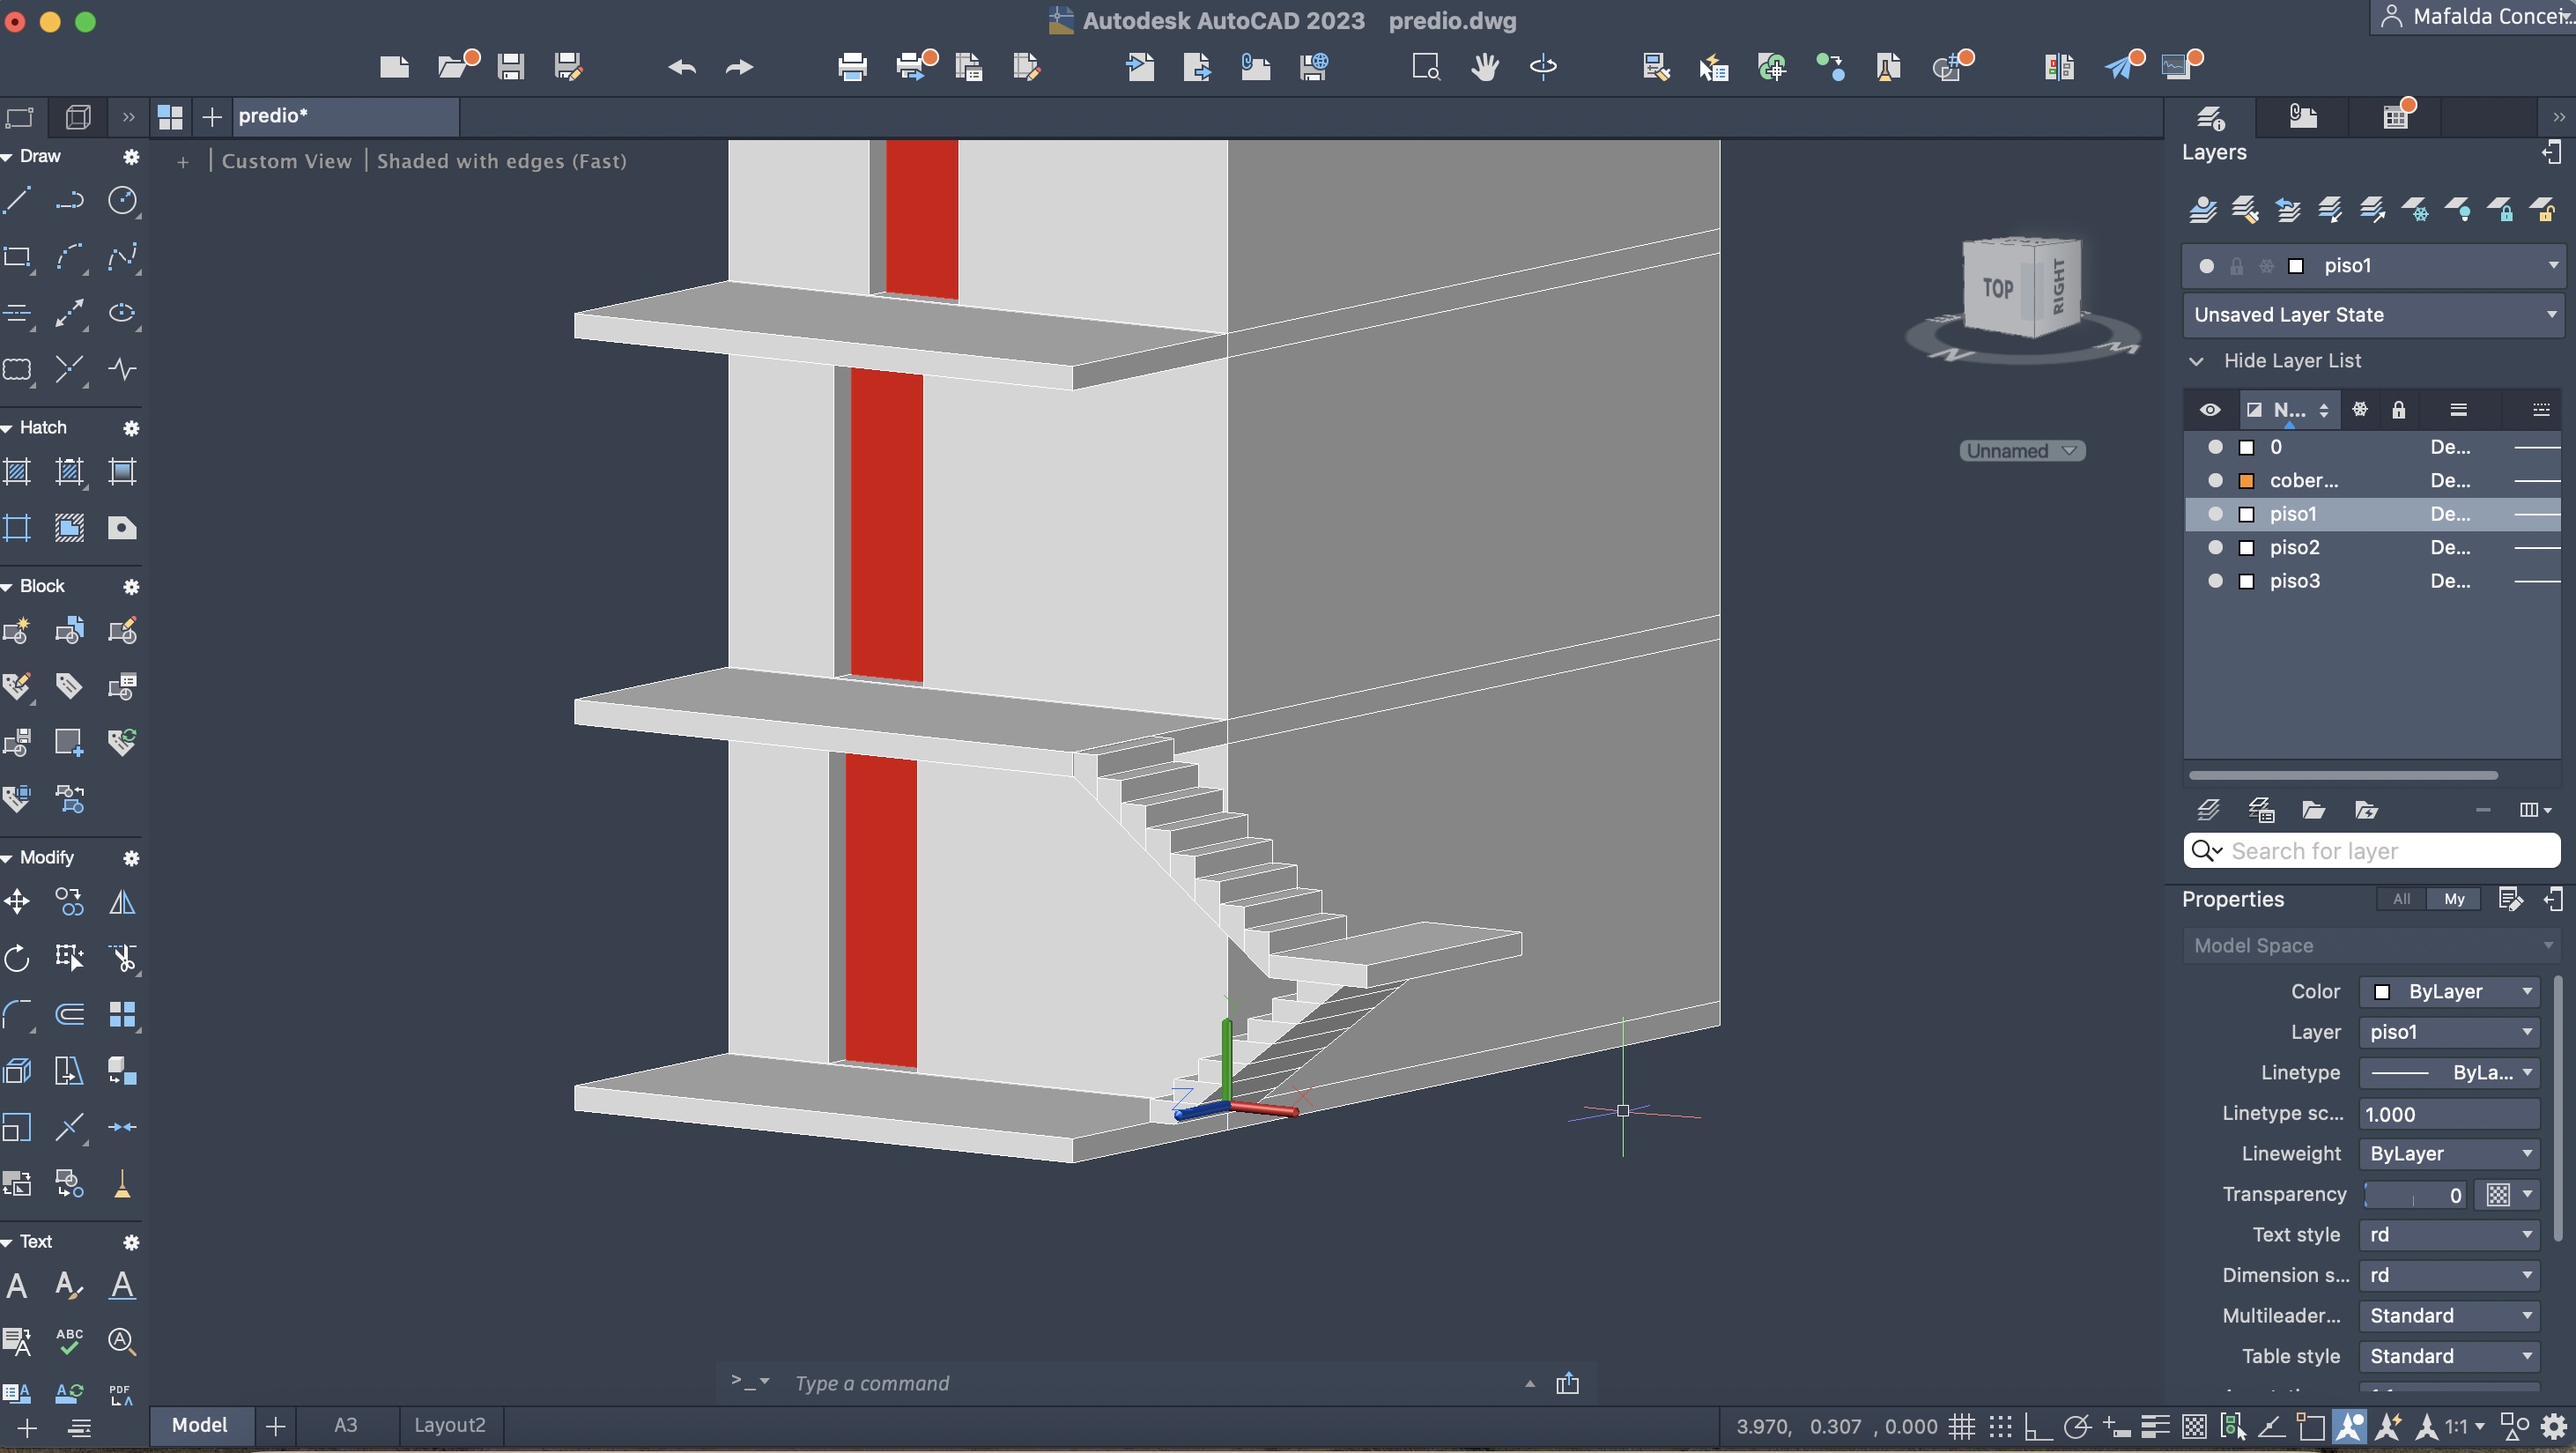The image size is (2576, 1453).
Task: Select the Circle drawing tool
Action: [x=122, y=201]
